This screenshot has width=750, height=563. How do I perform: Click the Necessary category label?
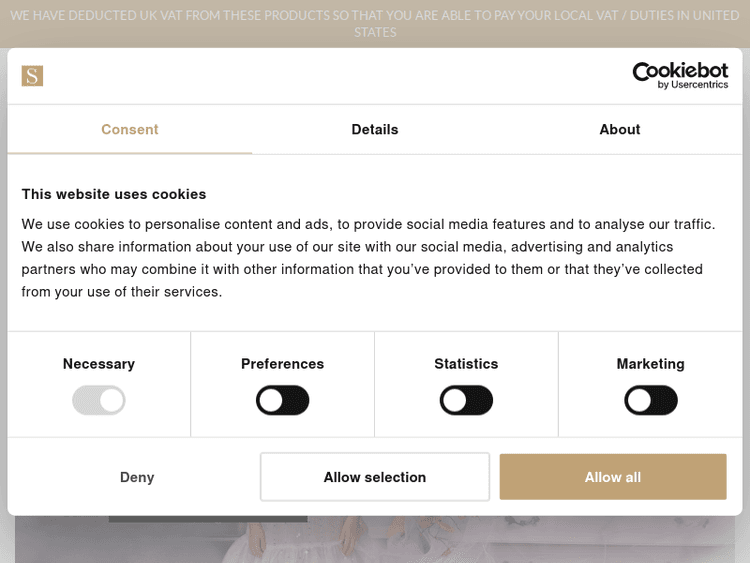pyautogui.click(x=99, y=364)
